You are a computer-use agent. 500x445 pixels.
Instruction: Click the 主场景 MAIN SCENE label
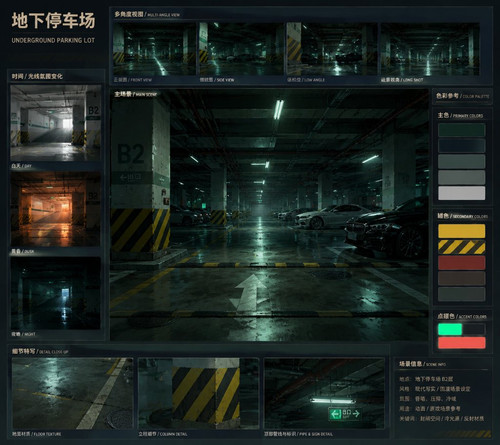point(136,94)
